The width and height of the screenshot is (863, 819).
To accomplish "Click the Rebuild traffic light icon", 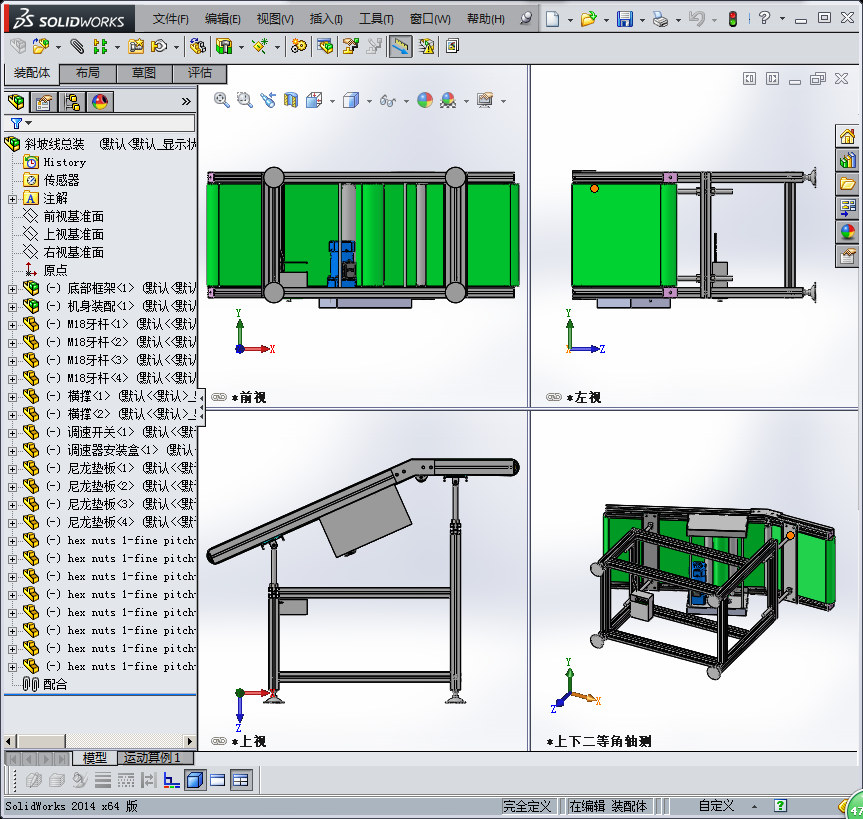I will click(x=733, y=19).
